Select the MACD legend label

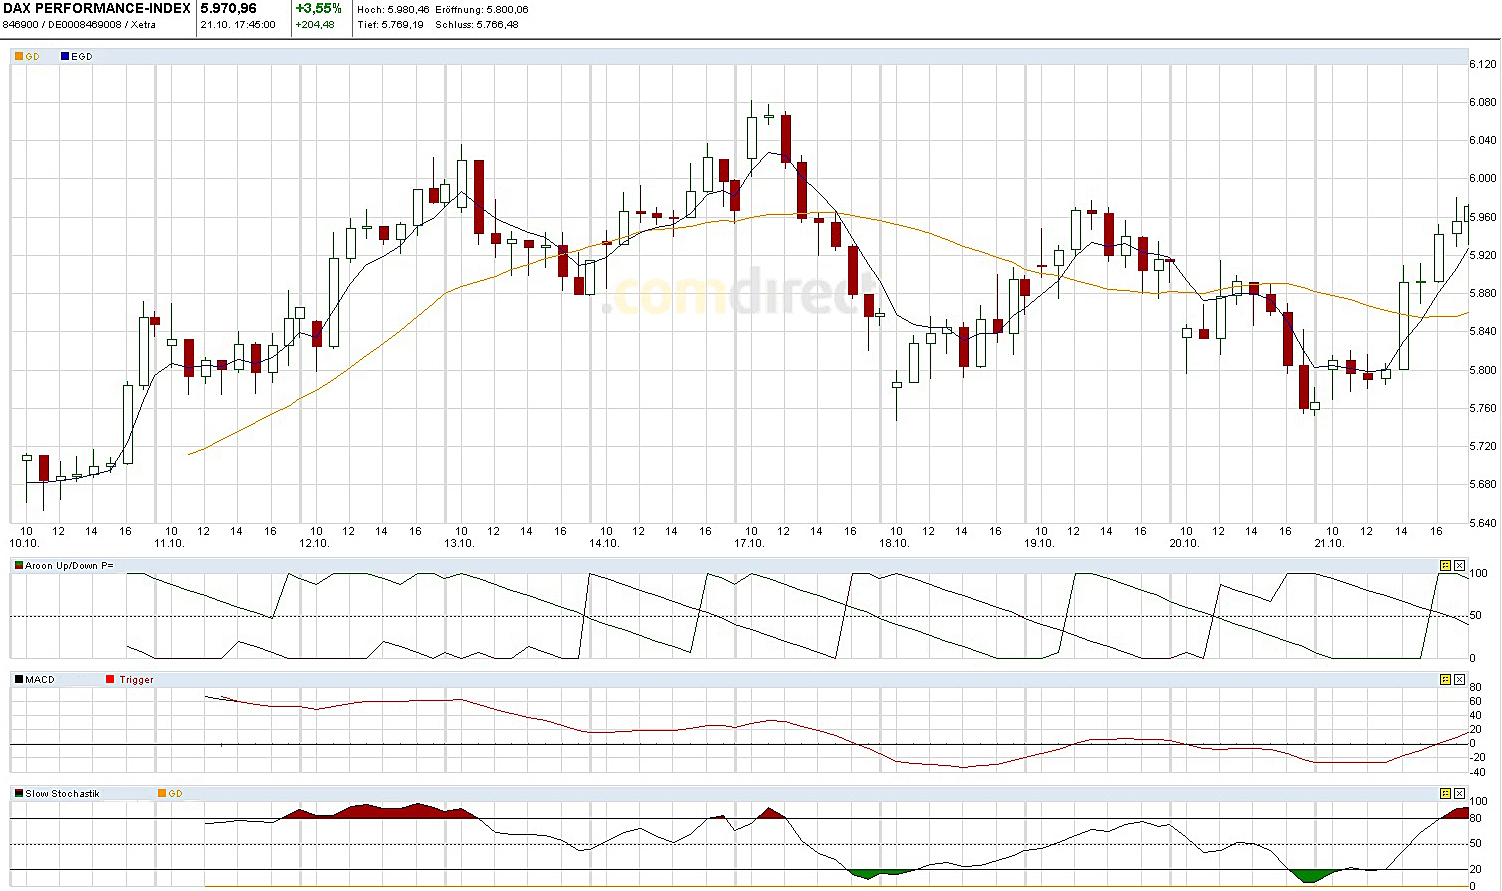click(x=40, y=680)
